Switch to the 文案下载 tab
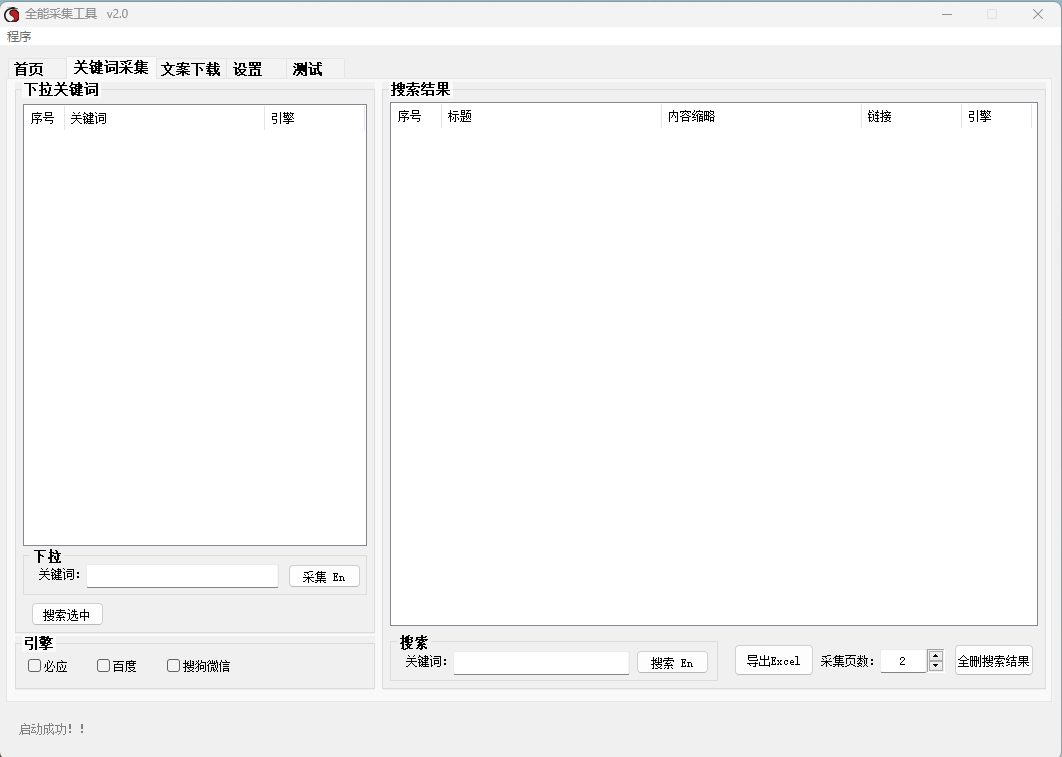 pyautogui.click(x=190, y=69)
